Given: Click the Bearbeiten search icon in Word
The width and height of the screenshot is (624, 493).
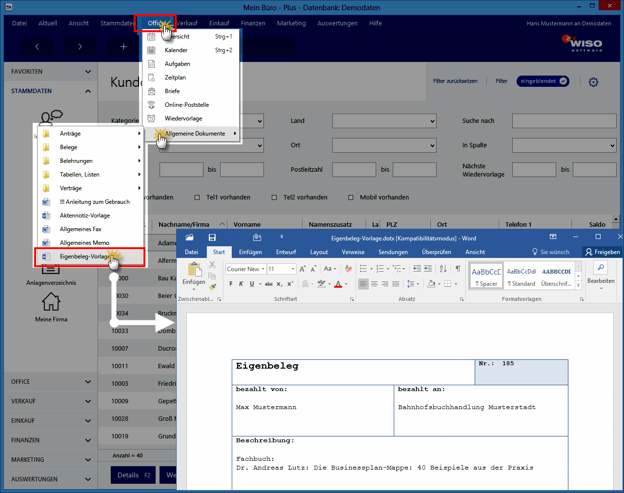Looking at the screenshot, I should coord(601,269).
